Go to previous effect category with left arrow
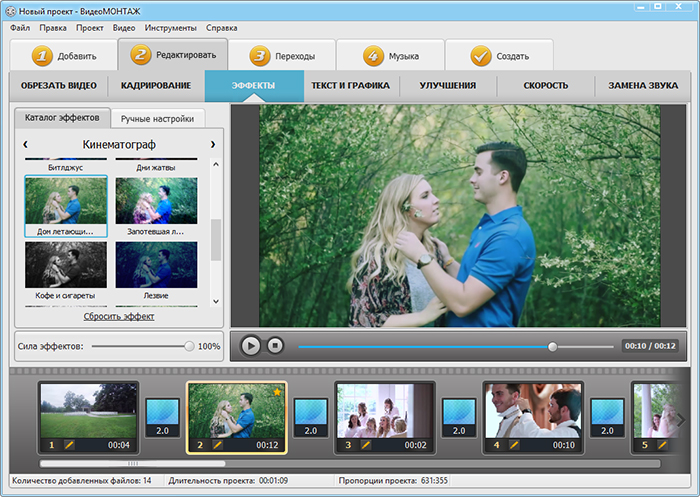This screenshot has width=700, height=497. (25, 145)
